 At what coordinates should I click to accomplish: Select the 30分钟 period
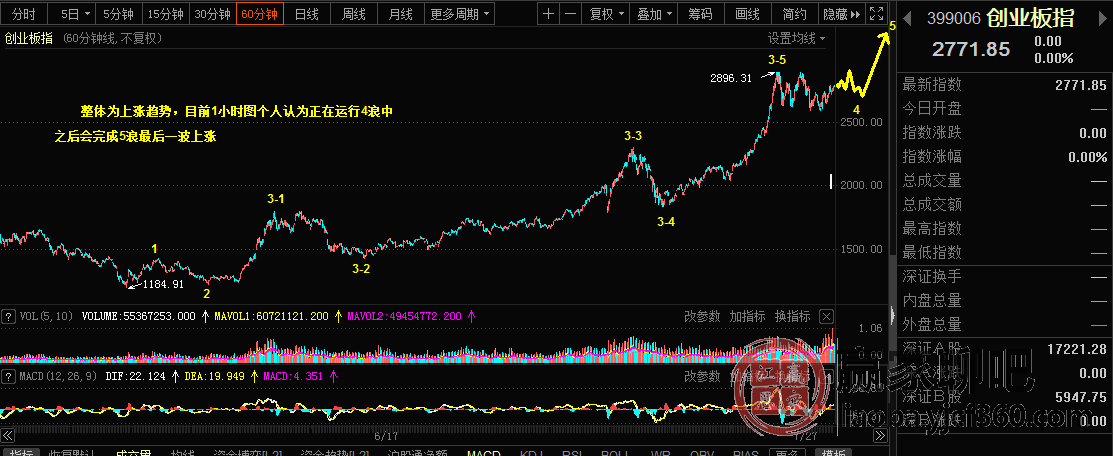tap(212, 13)
